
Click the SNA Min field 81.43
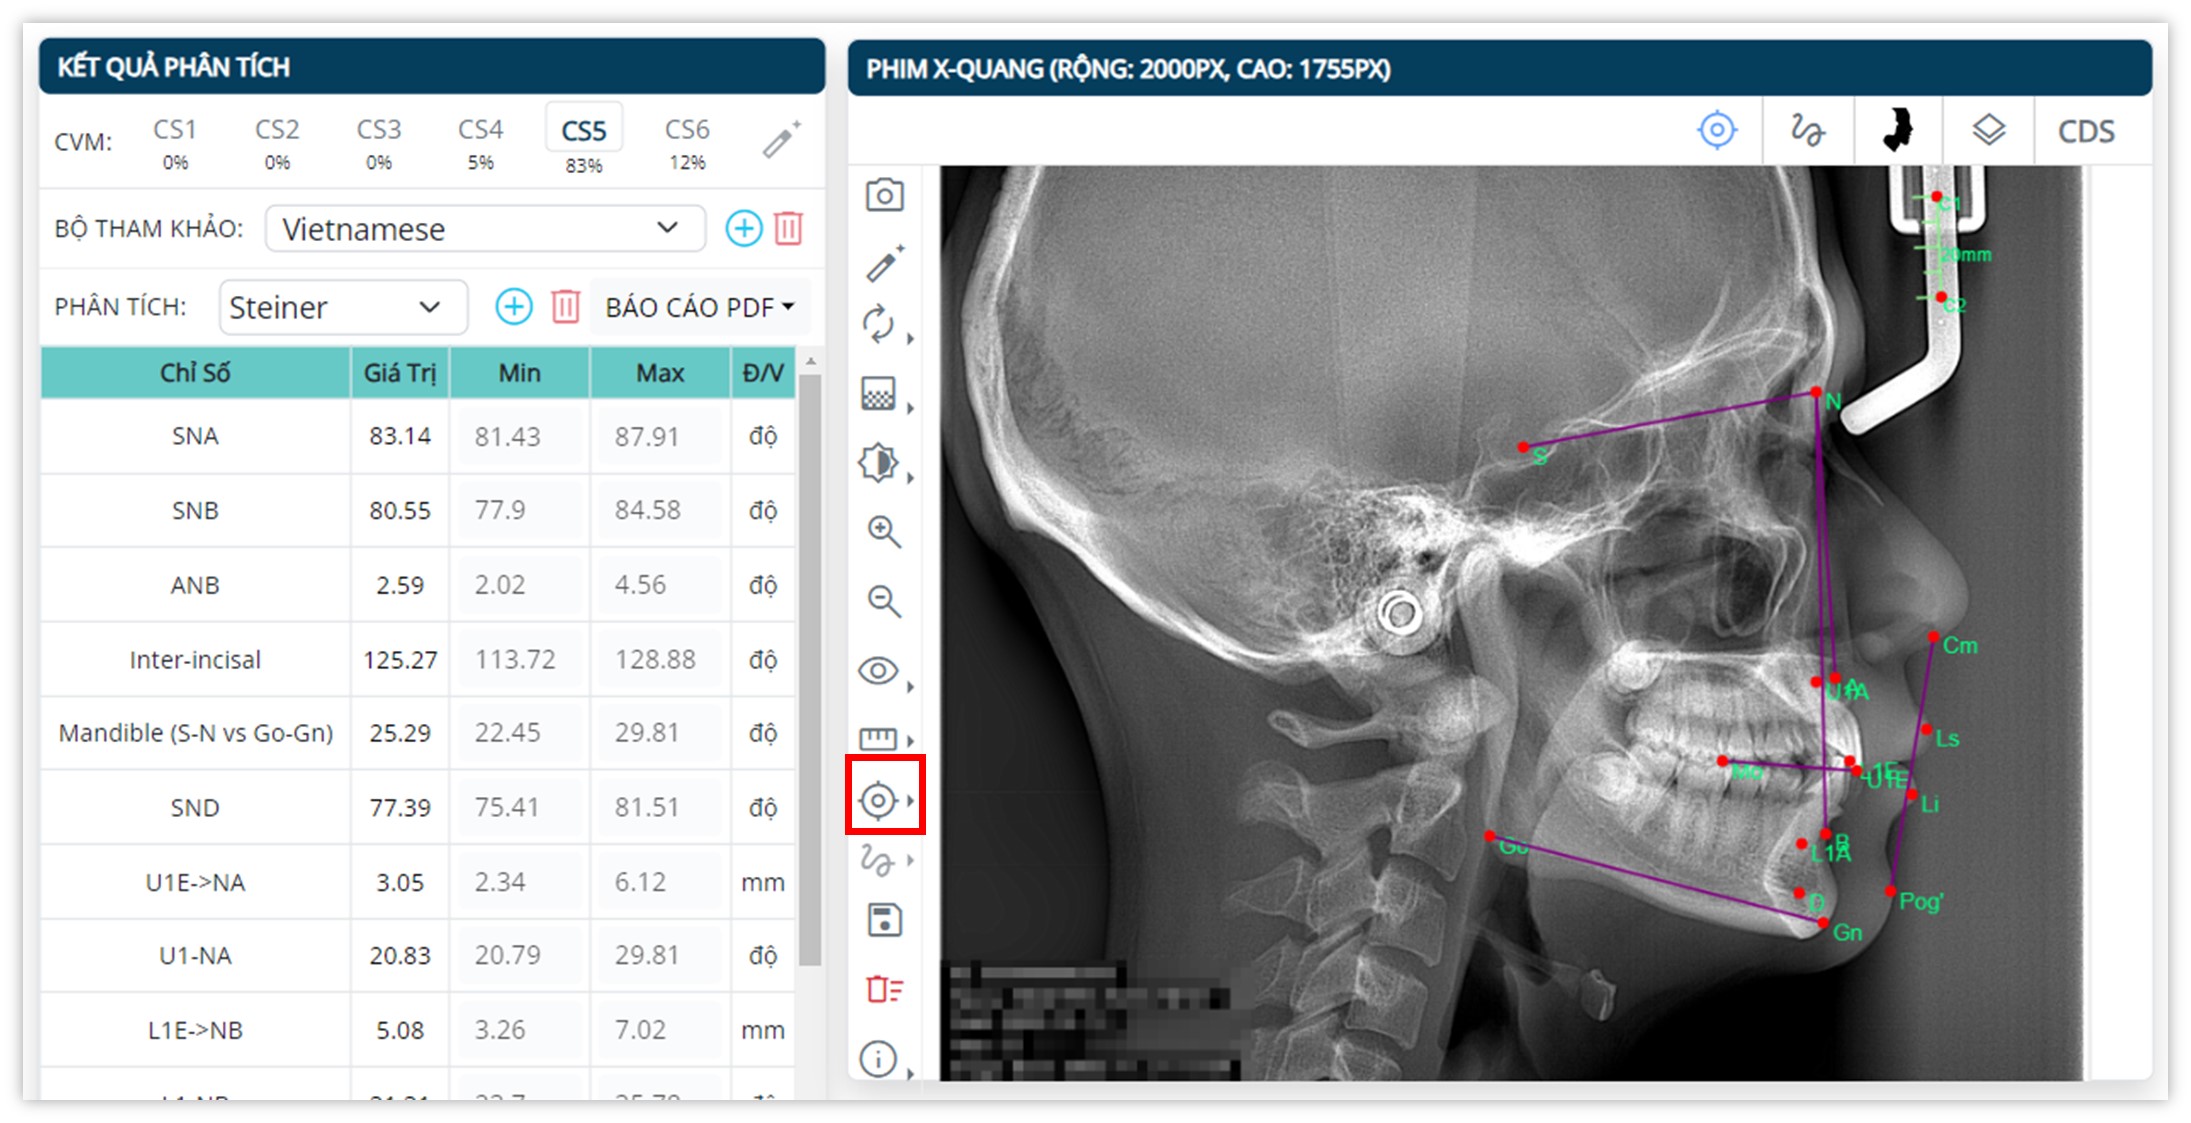click(520, 436)
